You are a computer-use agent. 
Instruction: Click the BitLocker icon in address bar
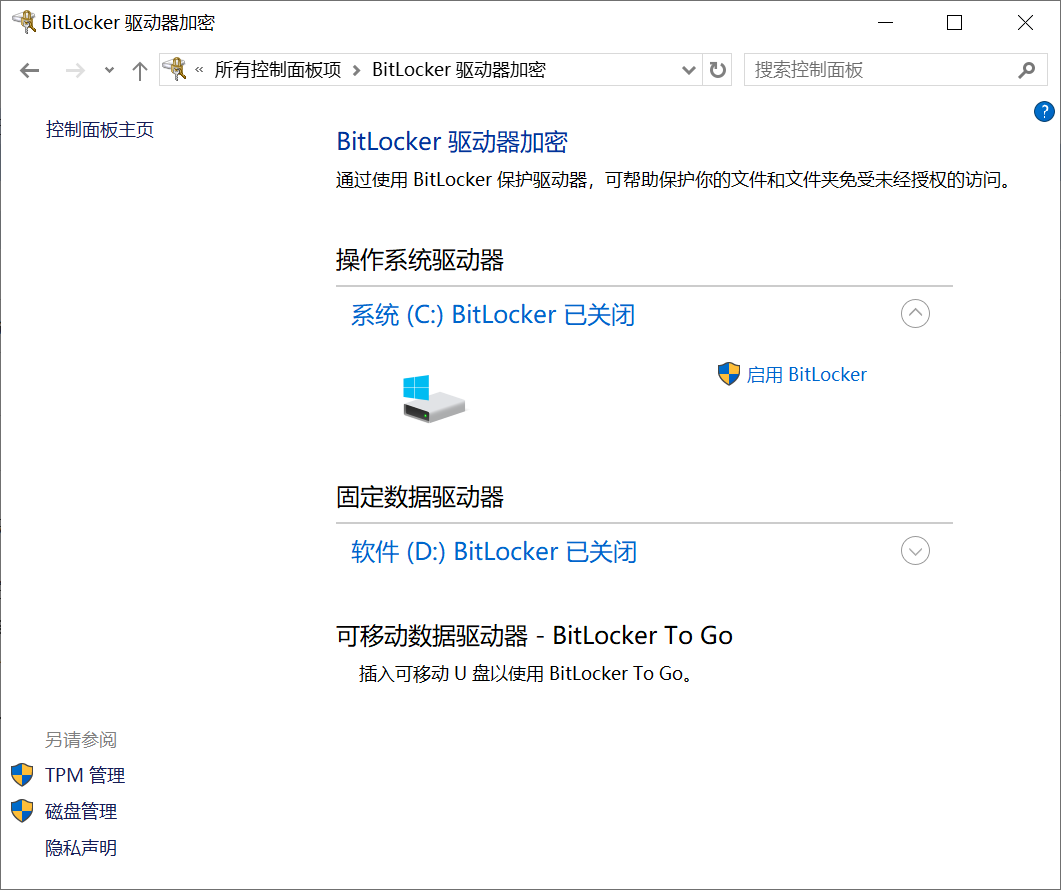pyautogui.click(x=175, y=69)
